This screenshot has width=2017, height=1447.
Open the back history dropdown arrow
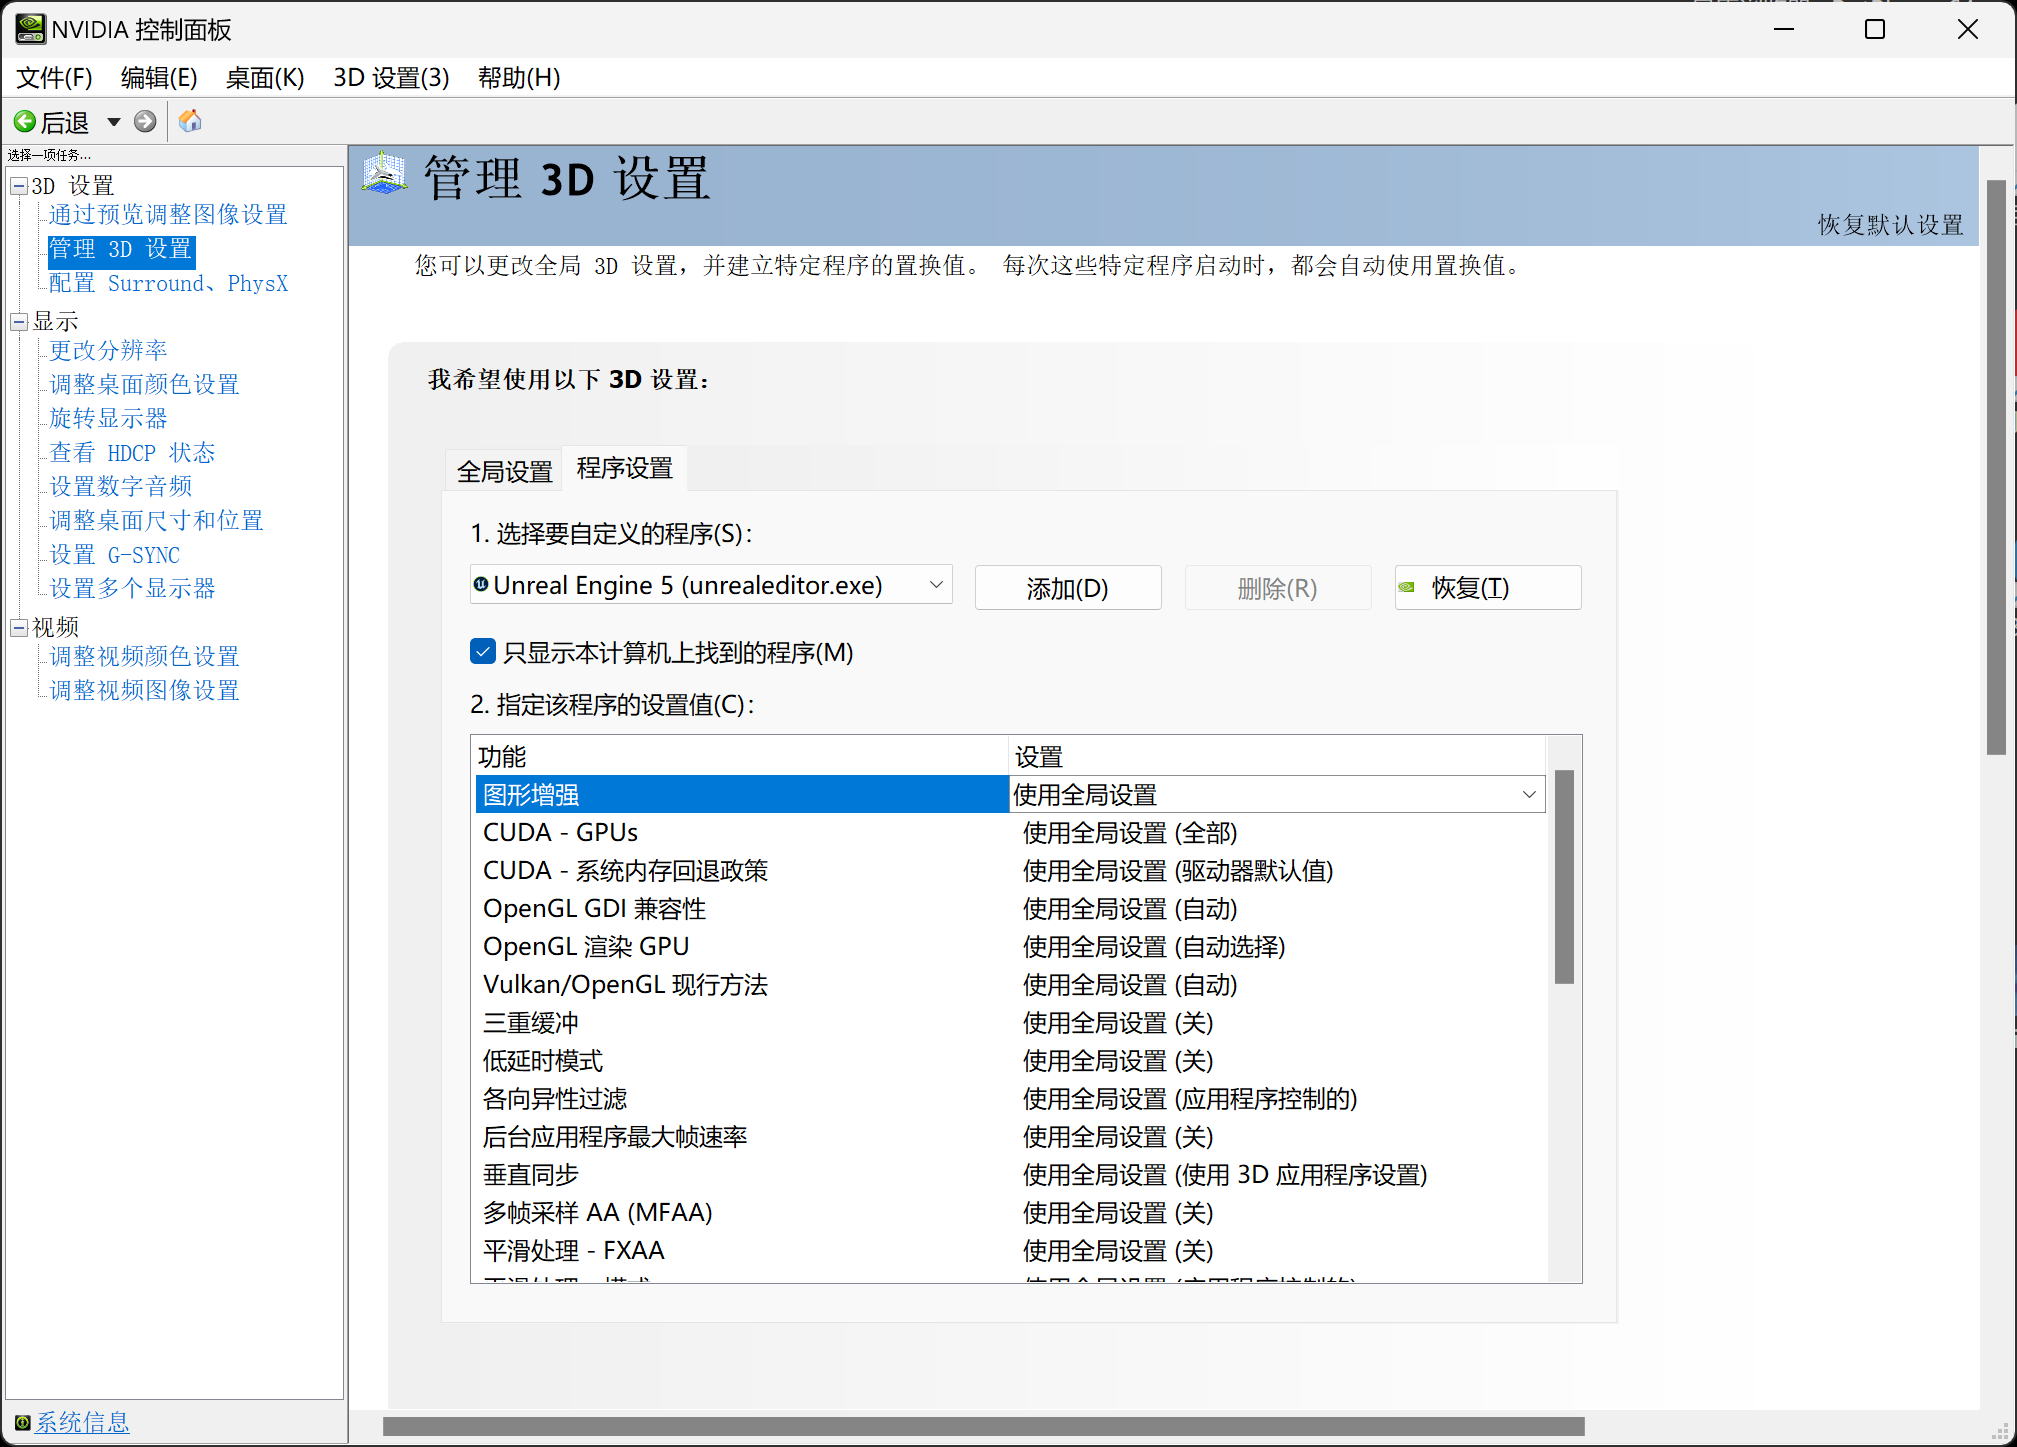click(x=114, y=122)
